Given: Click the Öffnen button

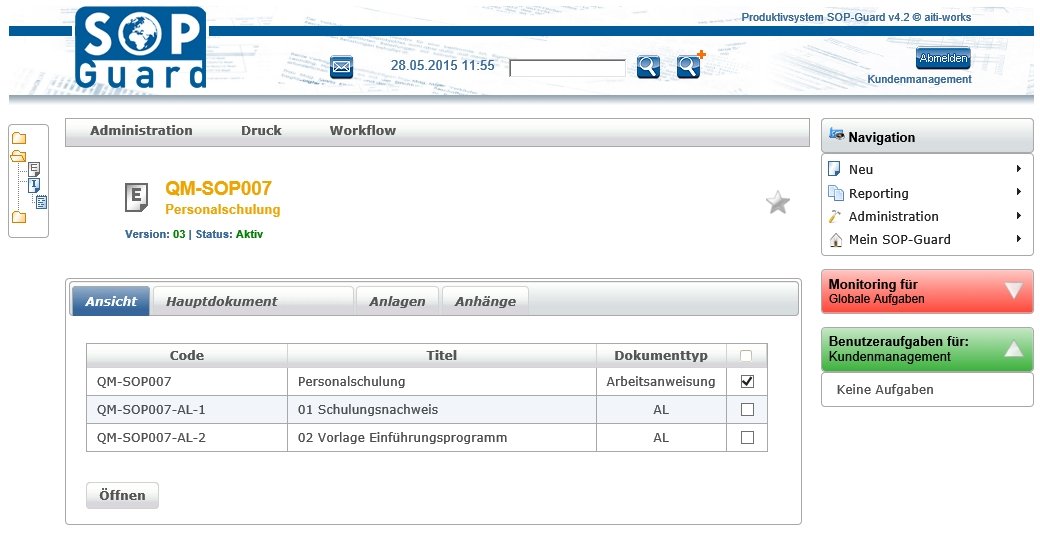Looking at the screenshot, I should [x=122, y=495].
